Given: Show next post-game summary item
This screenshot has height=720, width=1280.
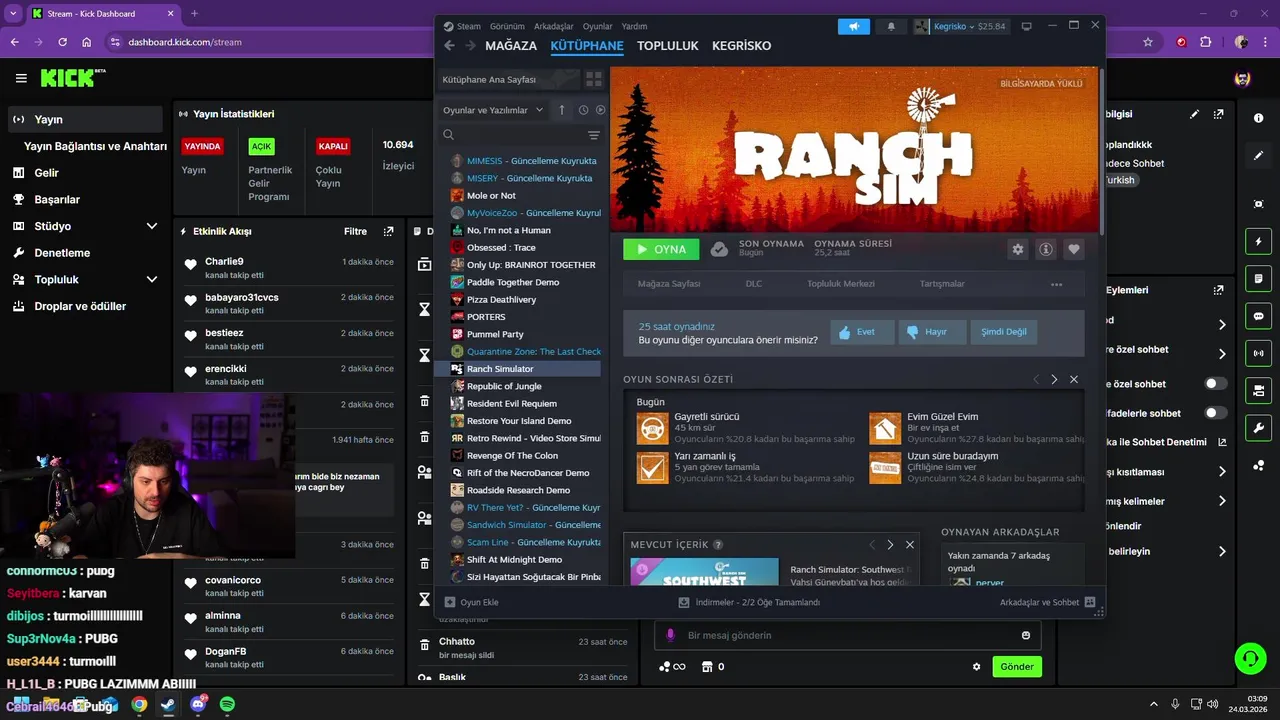Looking at the screenshot, I should click(x=1054, y=380).
